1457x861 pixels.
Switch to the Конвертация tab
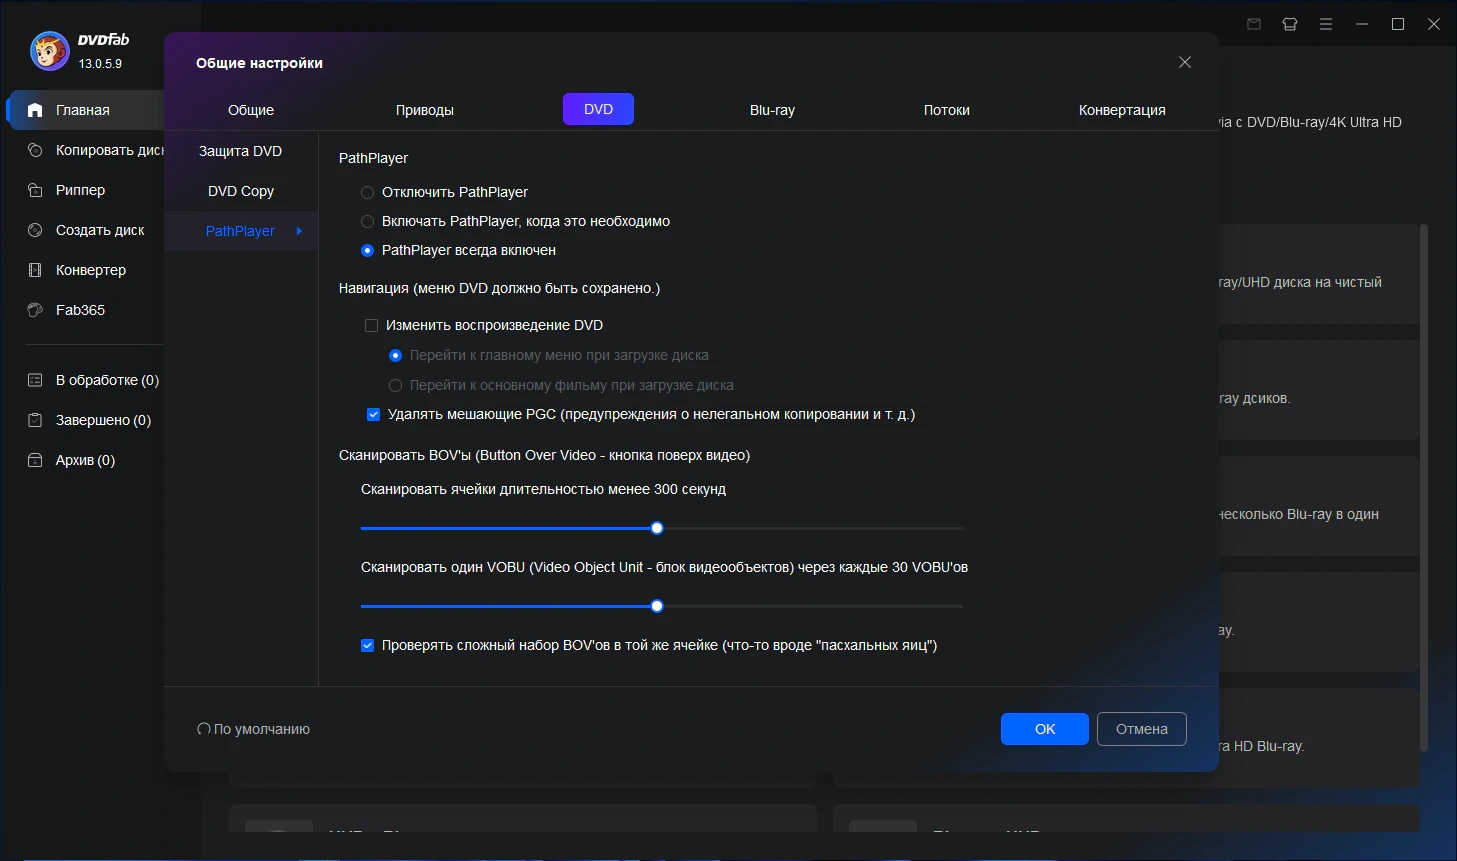1122,110
